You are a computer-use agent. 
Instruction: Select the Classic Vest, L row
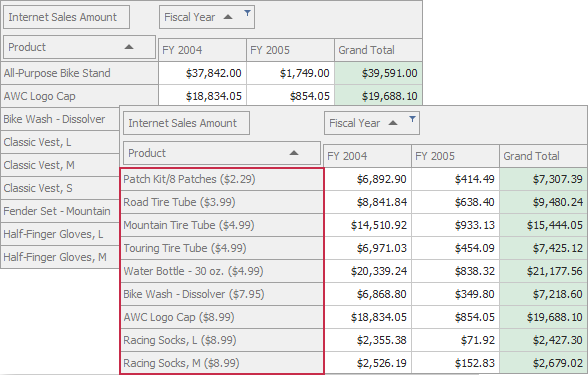[60, 142]
